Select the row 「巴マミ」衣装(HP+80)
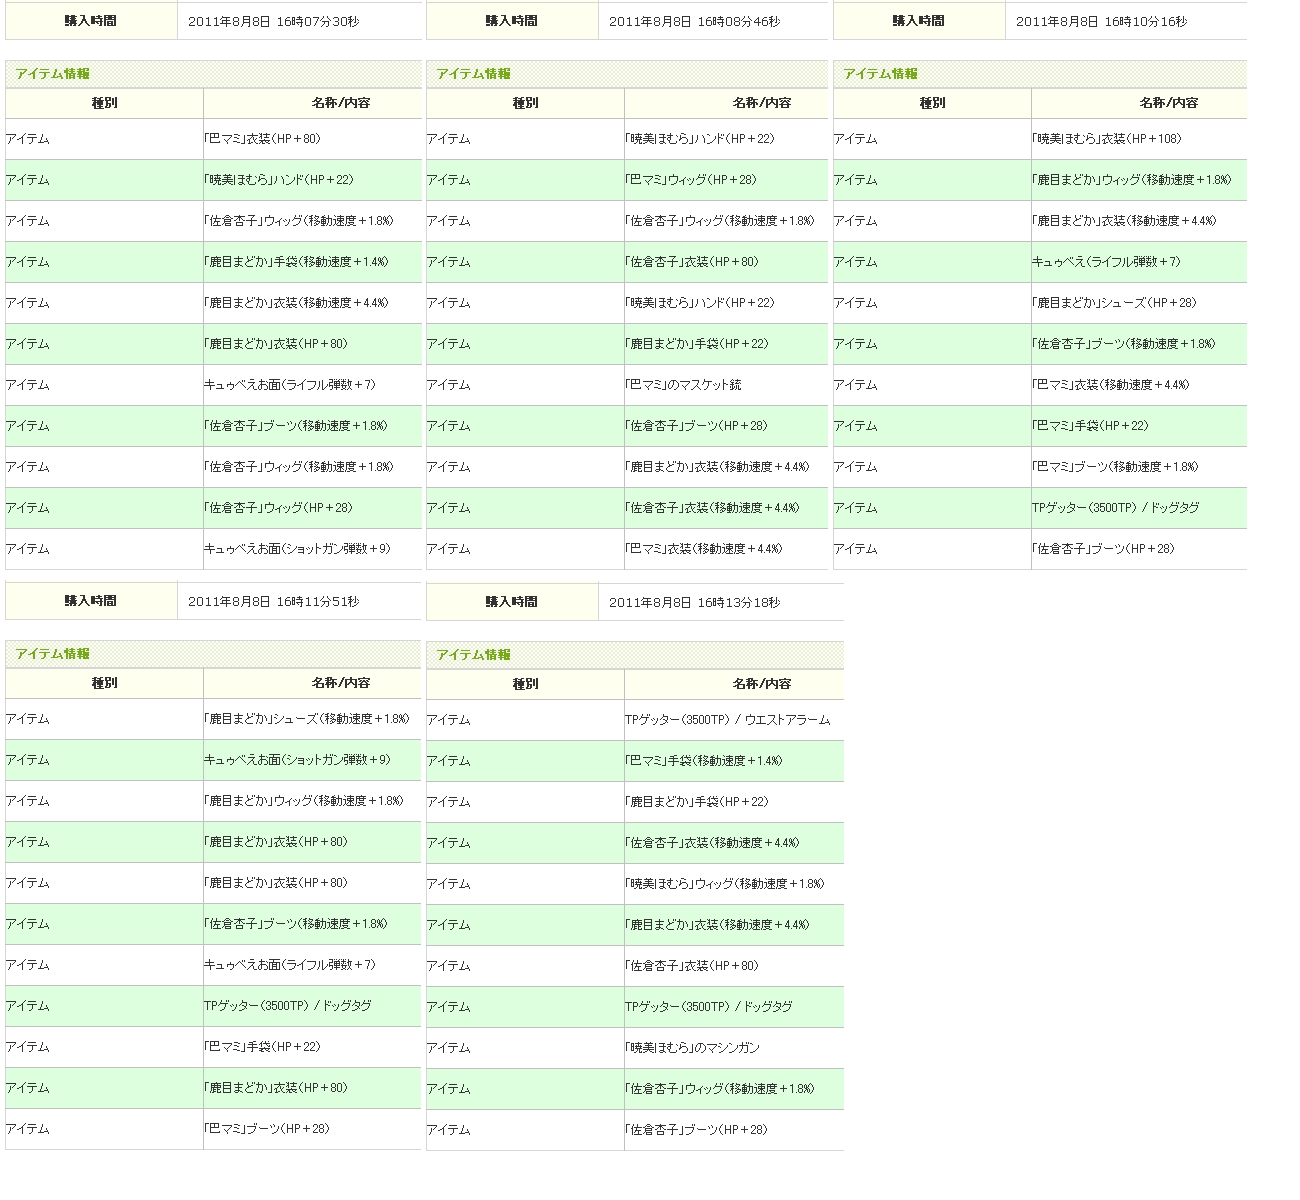The width and height of the screenshot is (1300, 1200). (213, 139)
